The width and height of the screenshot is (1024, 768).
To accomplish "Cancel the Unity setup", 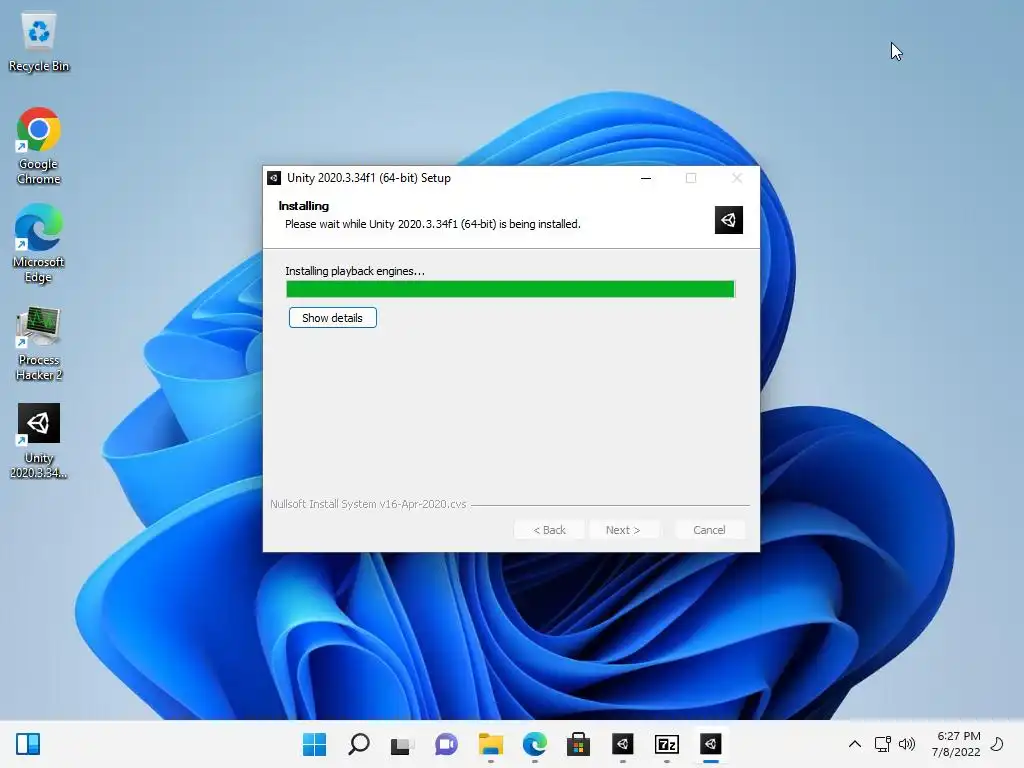I will (709, 530).
